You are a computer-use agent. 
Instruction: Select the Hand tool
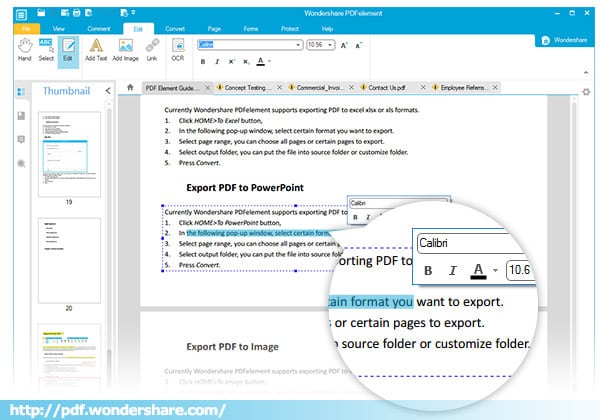[x=24, y=50]
